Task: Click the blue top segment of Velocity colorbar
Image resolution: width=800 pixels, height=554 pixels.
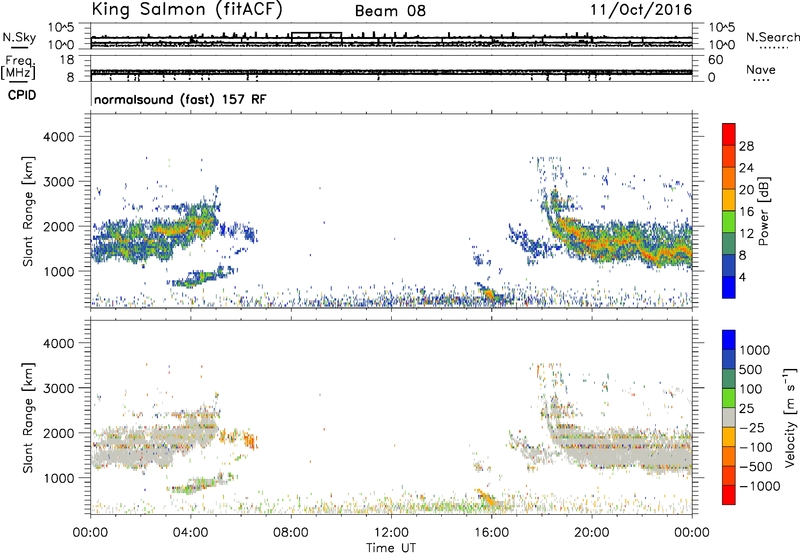Action: [x=729, y=340]
